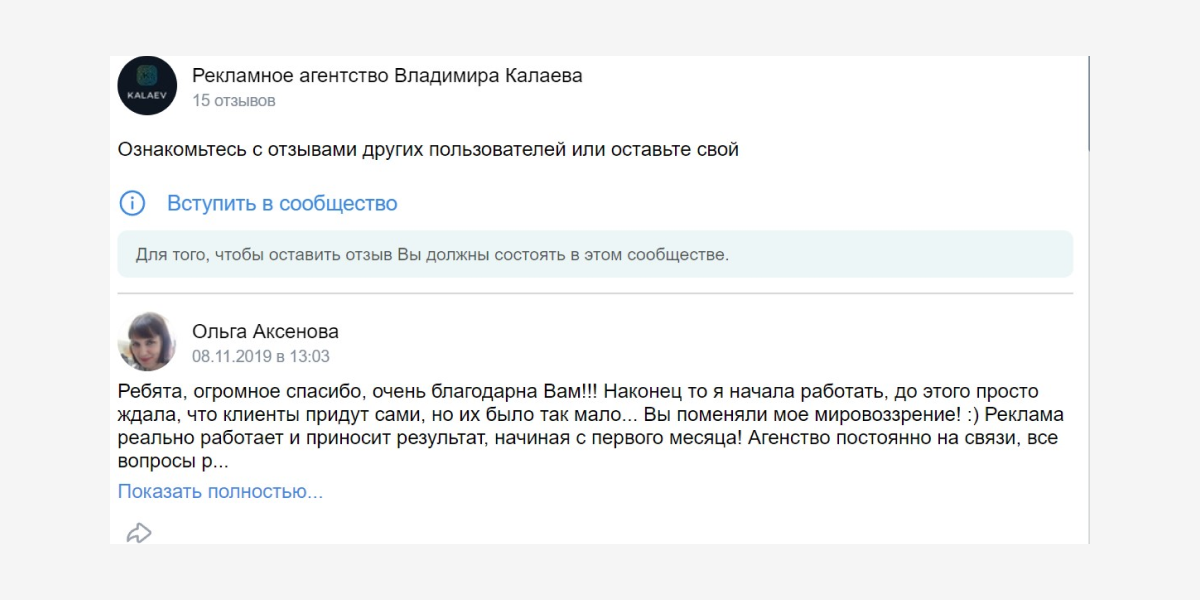Click the review date 08.11.2019 в 13:03
This screenshot has height=600, width=1200.
point(260,356)
